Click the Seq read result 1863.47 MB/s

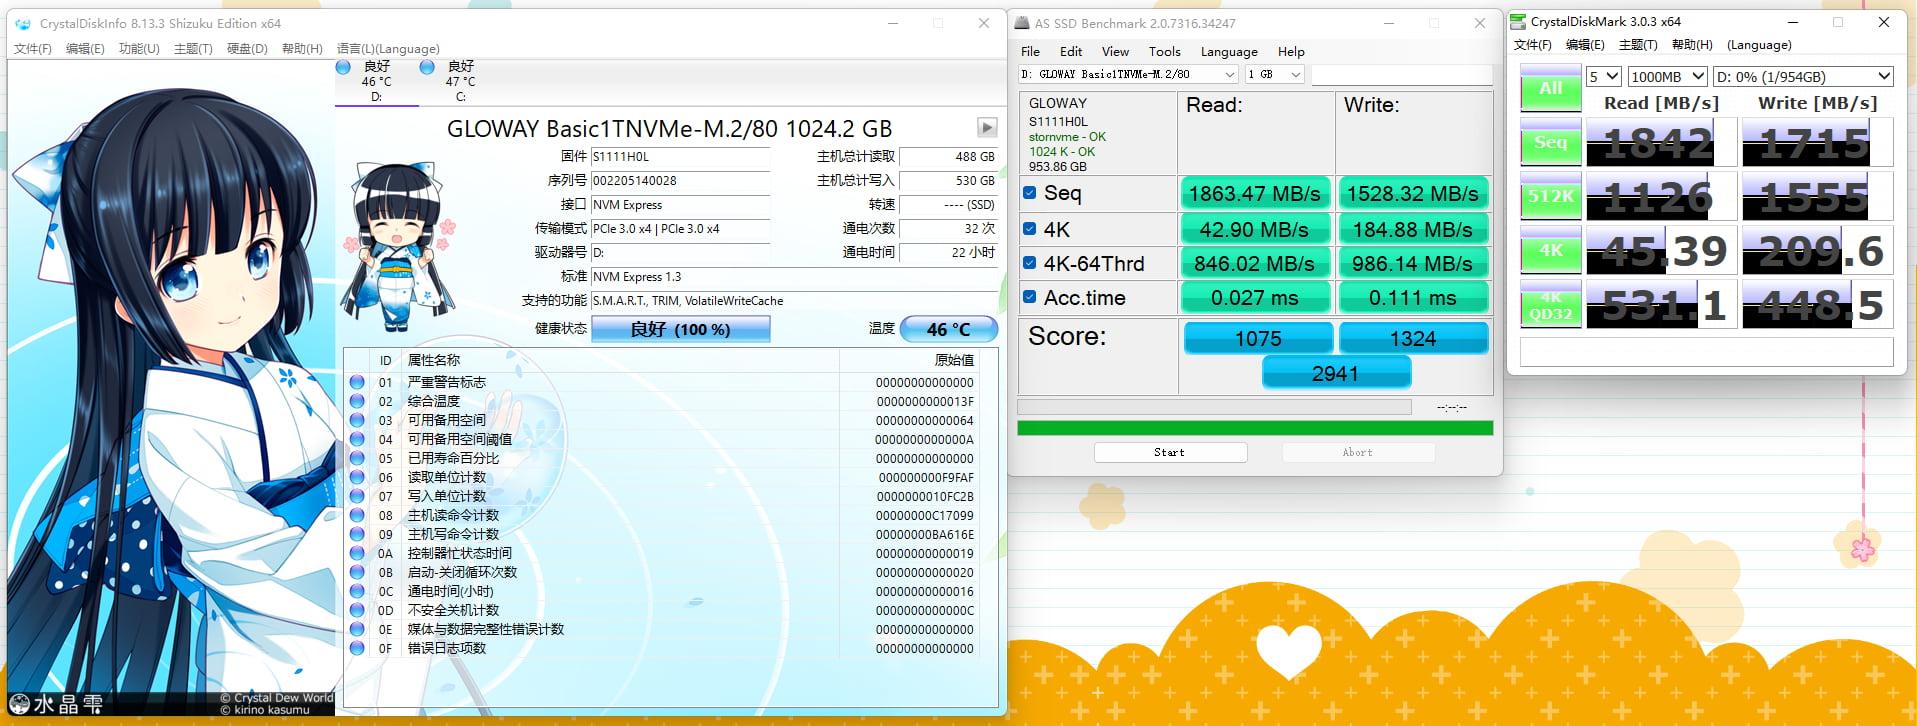pos(1255,193)
